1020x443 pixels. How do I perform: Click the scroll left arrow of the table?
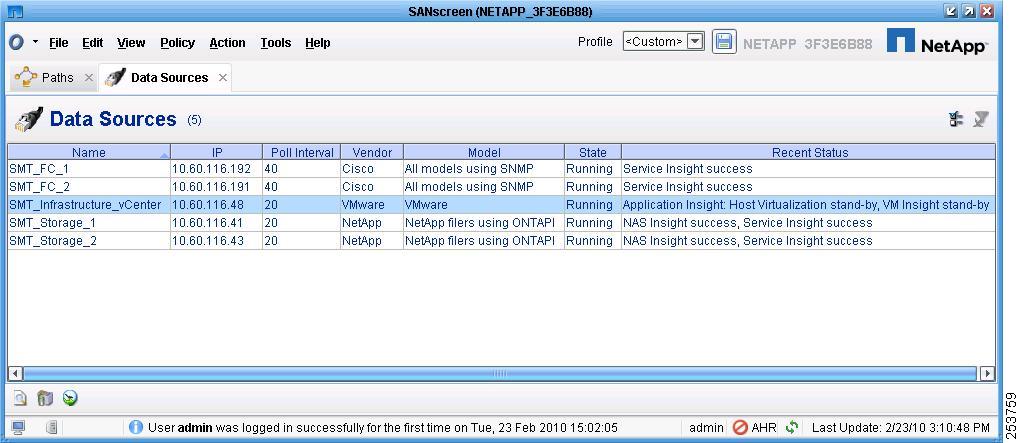(x=15, y=373)
